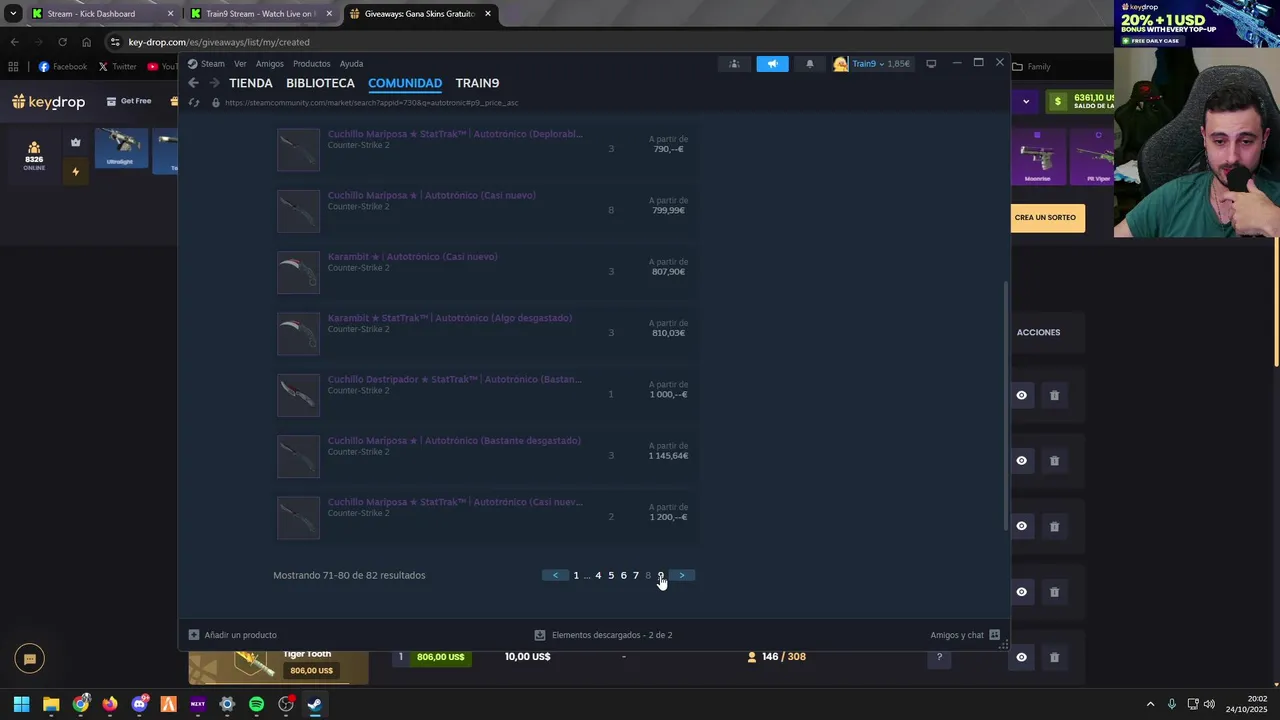
Task: Click the keydrop logo
Action: [49, 101]
